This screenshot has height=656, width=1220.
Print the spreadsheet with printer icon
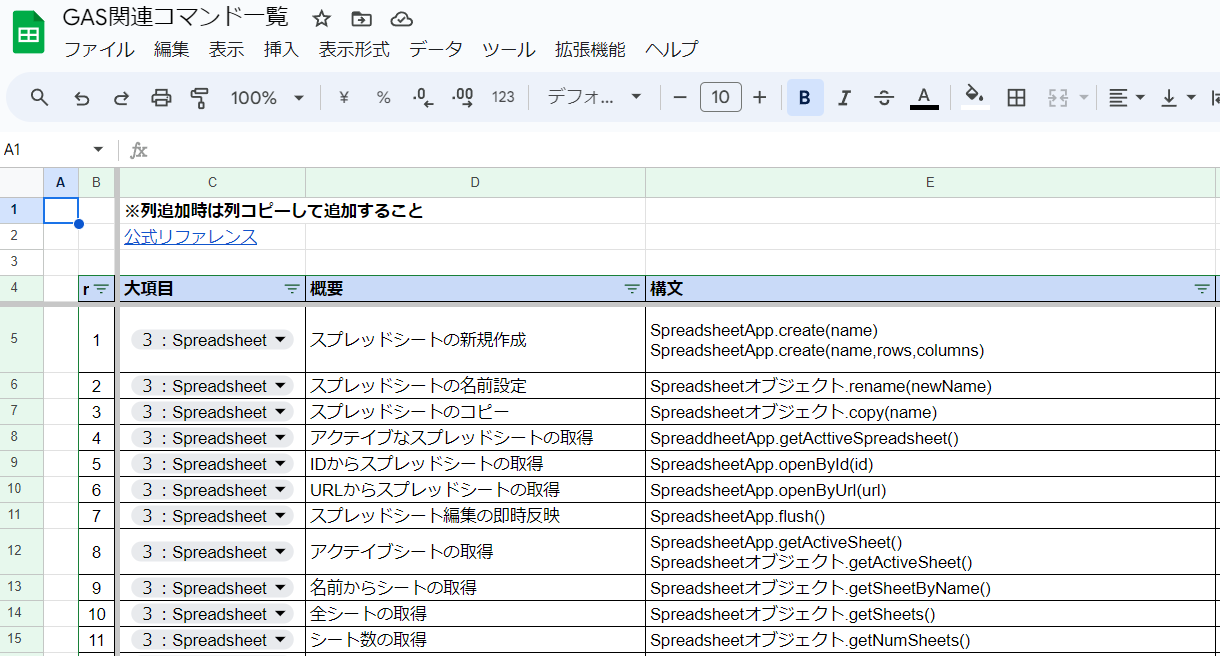161,97
